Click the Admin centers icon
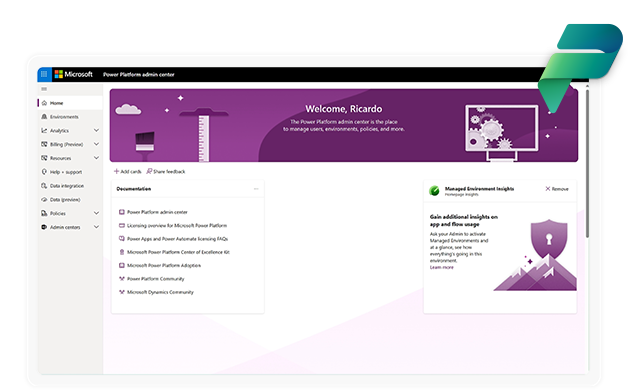 pyautogui.click(x=44, y=227)
